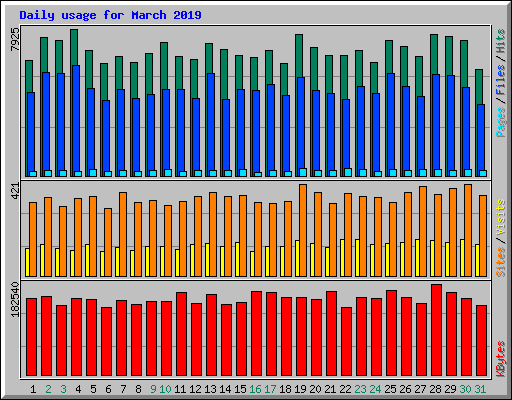Click the red KBytes bar for day 11

click(x=181, y=334)
